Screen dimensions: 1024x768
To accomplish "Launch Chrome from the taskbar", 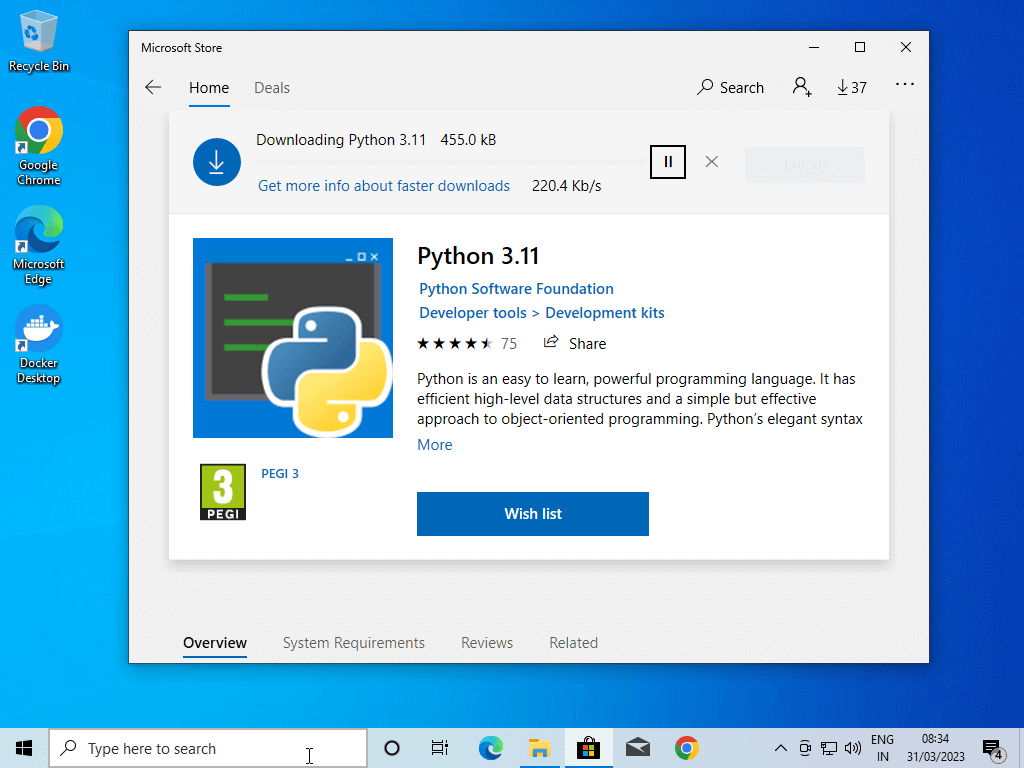I will coord(687,748).
